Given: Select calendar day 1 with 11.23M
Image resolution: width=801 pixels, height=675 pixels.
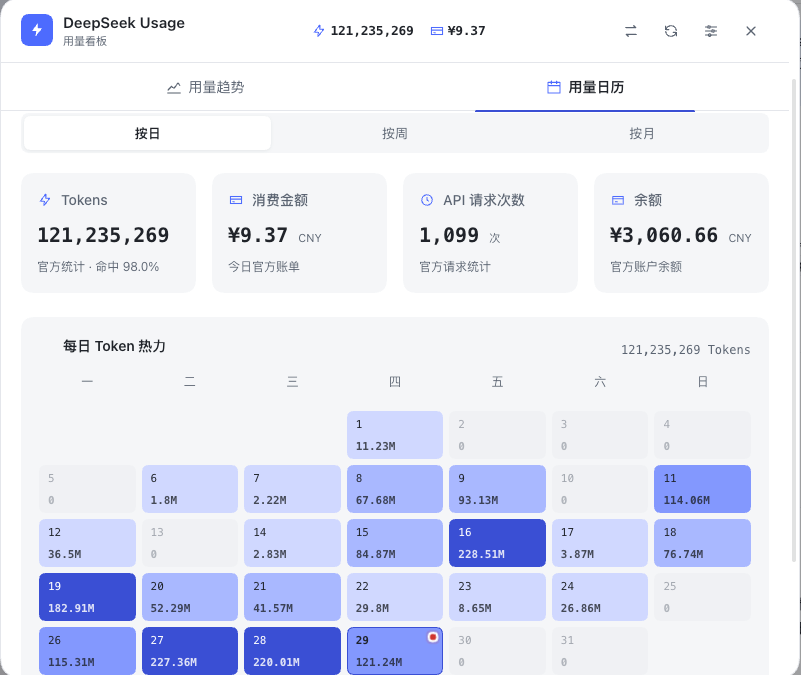Looking at the screenshot, I should [395, 435].
